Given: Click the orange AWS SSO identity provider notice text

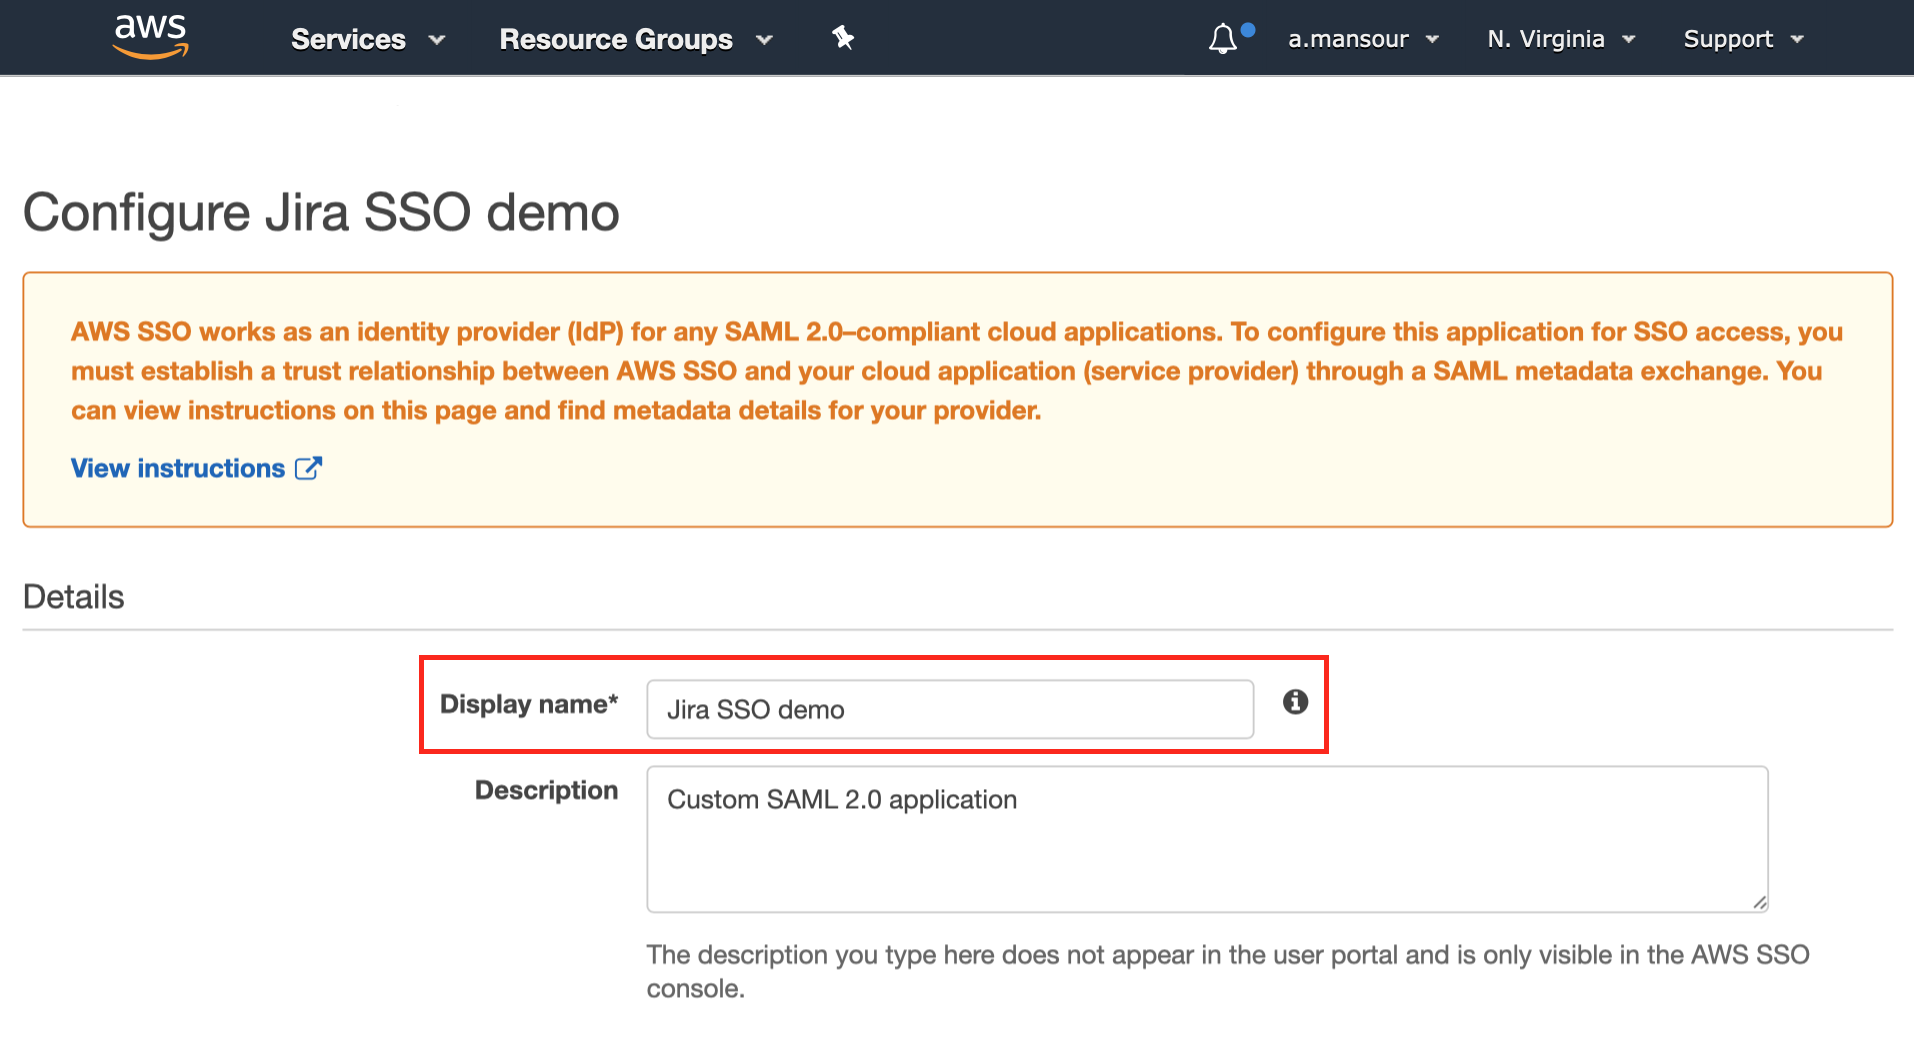Looking at the screenshot, I should pos(956,371).
